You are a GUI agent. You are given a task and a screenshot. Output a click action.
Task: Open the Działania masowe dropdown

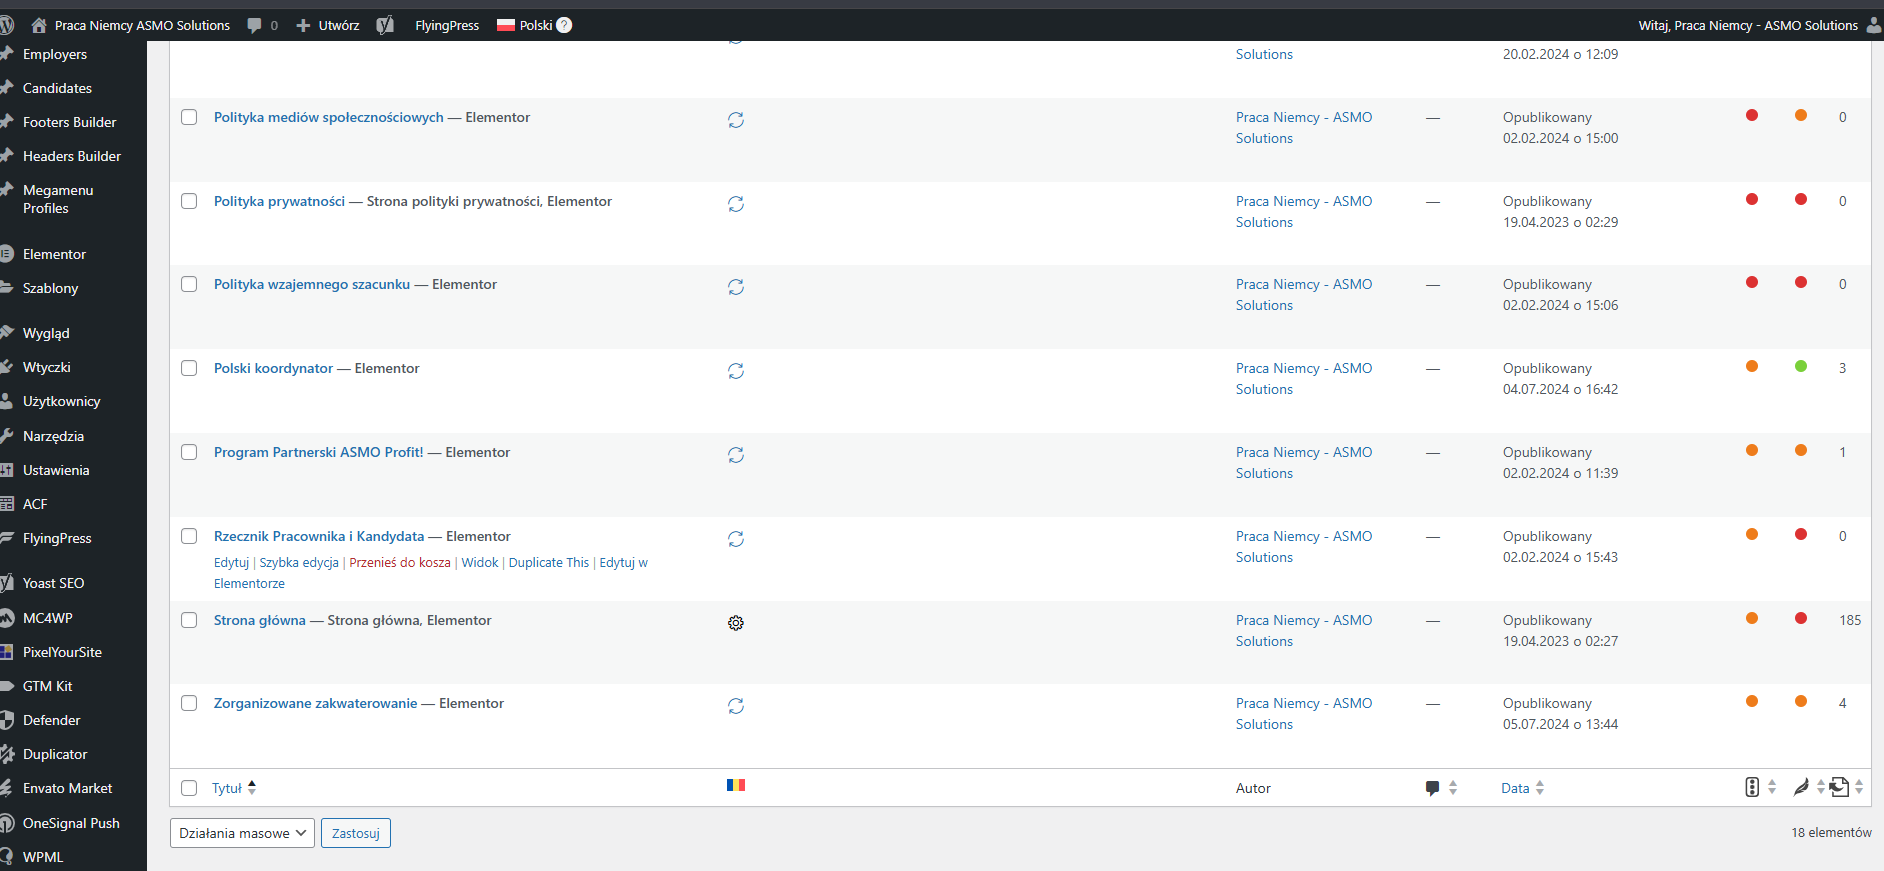[242, 833]
